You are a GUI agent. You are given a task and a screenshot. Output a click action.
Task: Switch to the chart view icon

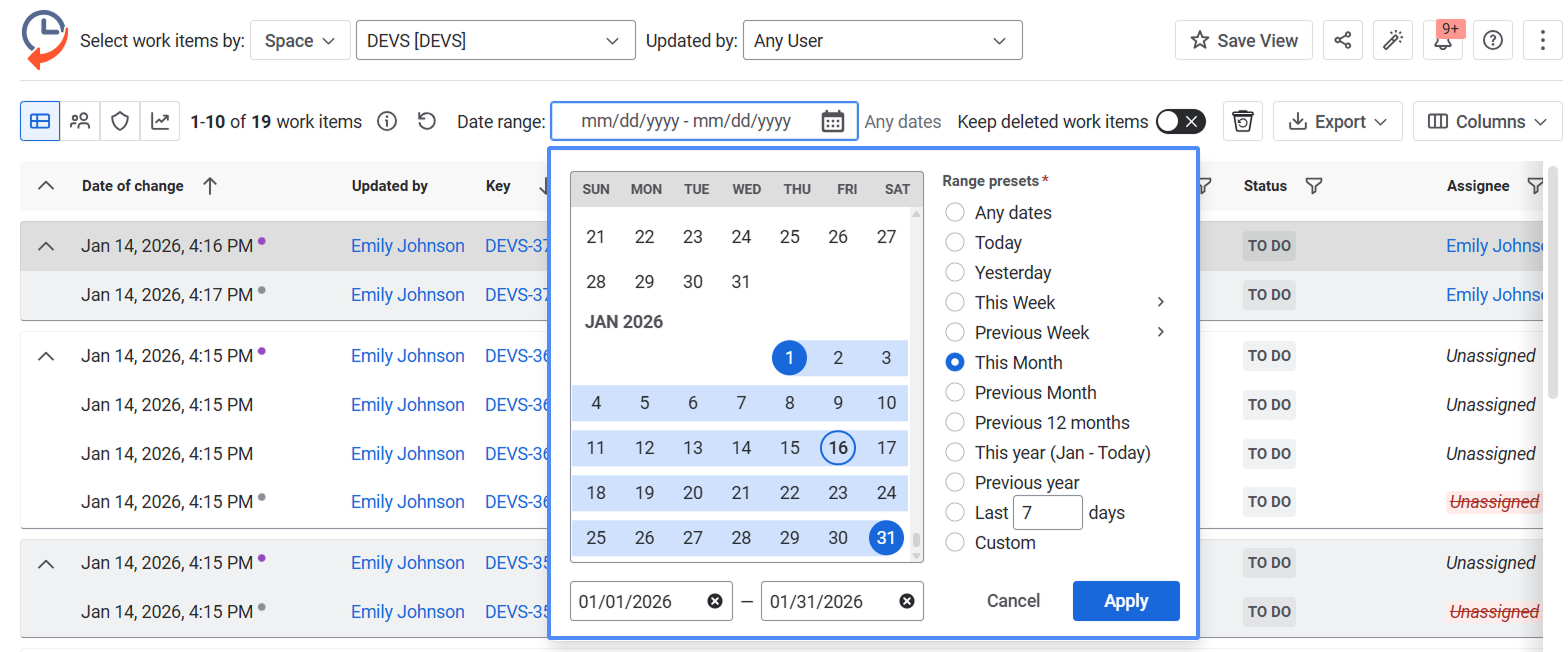point(160,121)
